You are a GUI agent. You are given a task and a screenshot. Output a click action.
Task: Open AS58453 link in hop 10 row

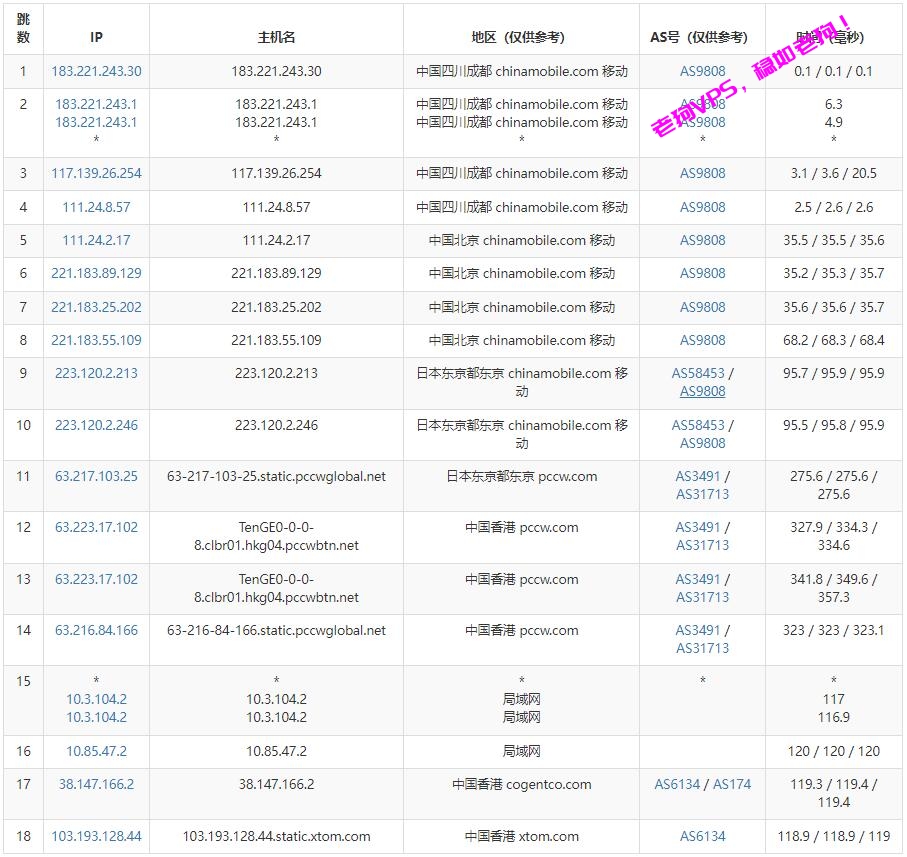click(x=698, y=425)
